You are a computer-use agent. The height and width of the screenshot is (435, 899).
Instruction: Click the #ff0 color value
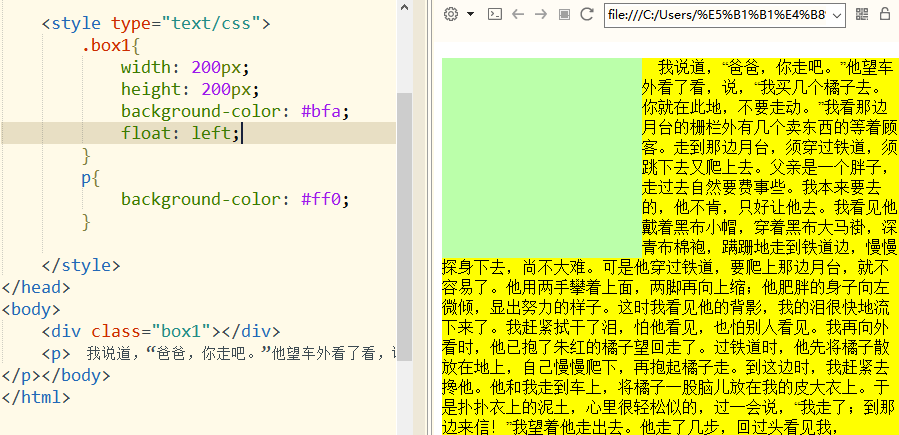click(x=320, y=199)
